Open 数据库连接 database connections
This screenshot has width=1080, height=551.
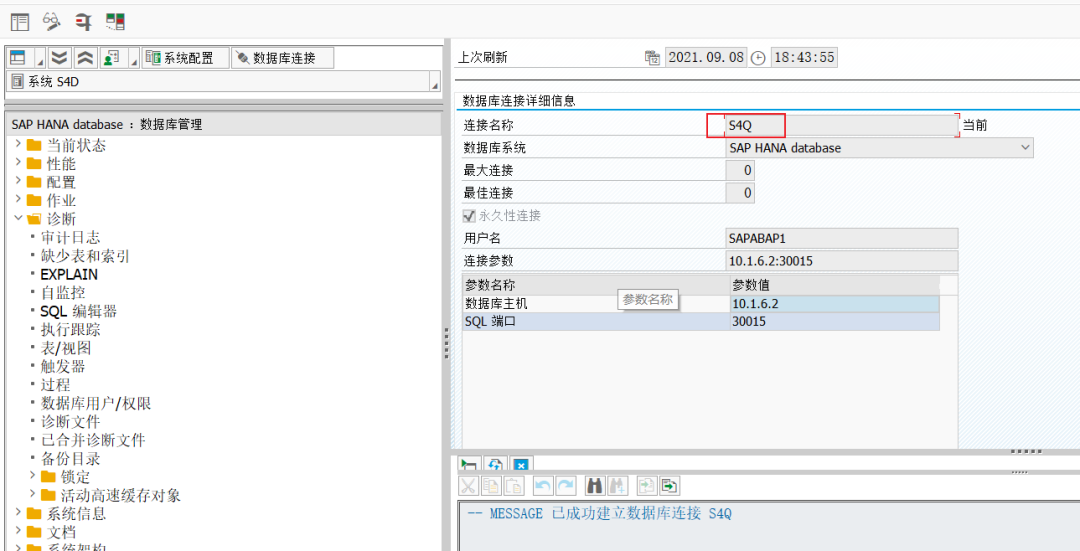pyautogui.click(x=283, y=58)
